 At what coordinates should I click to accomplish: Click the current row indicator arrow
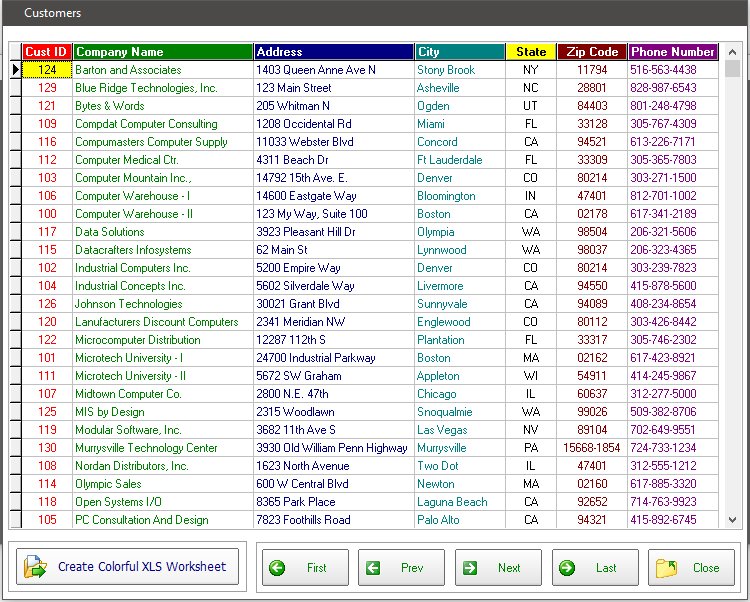pyautogui.click(x=15, y=70)
